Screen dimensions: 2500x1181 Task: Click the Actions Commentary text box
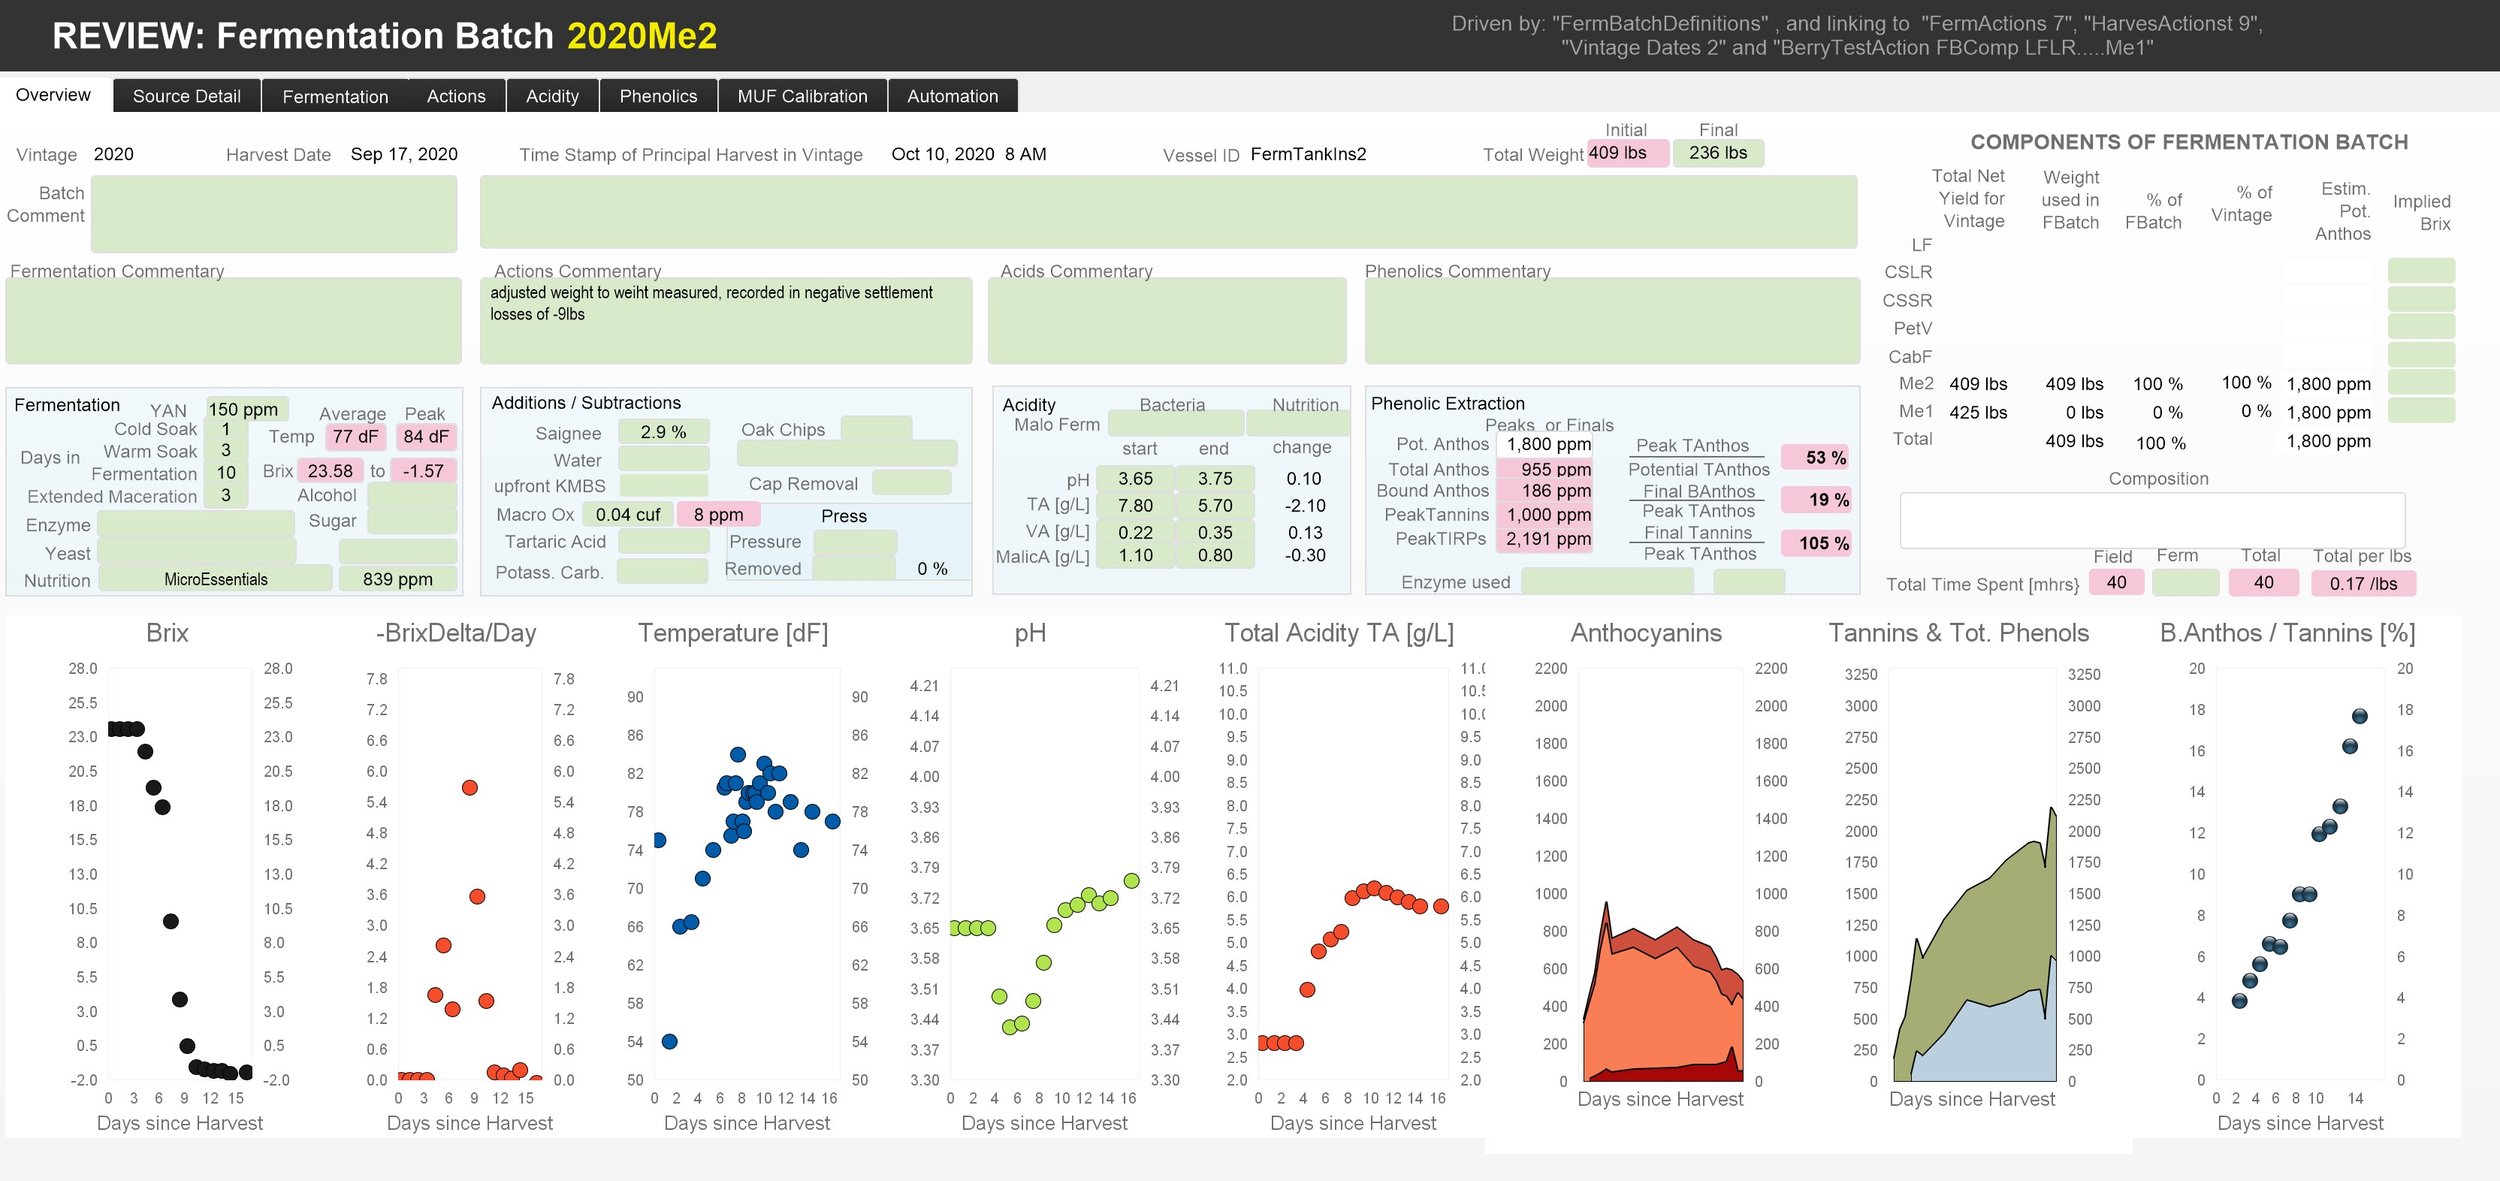coord(726,320)
